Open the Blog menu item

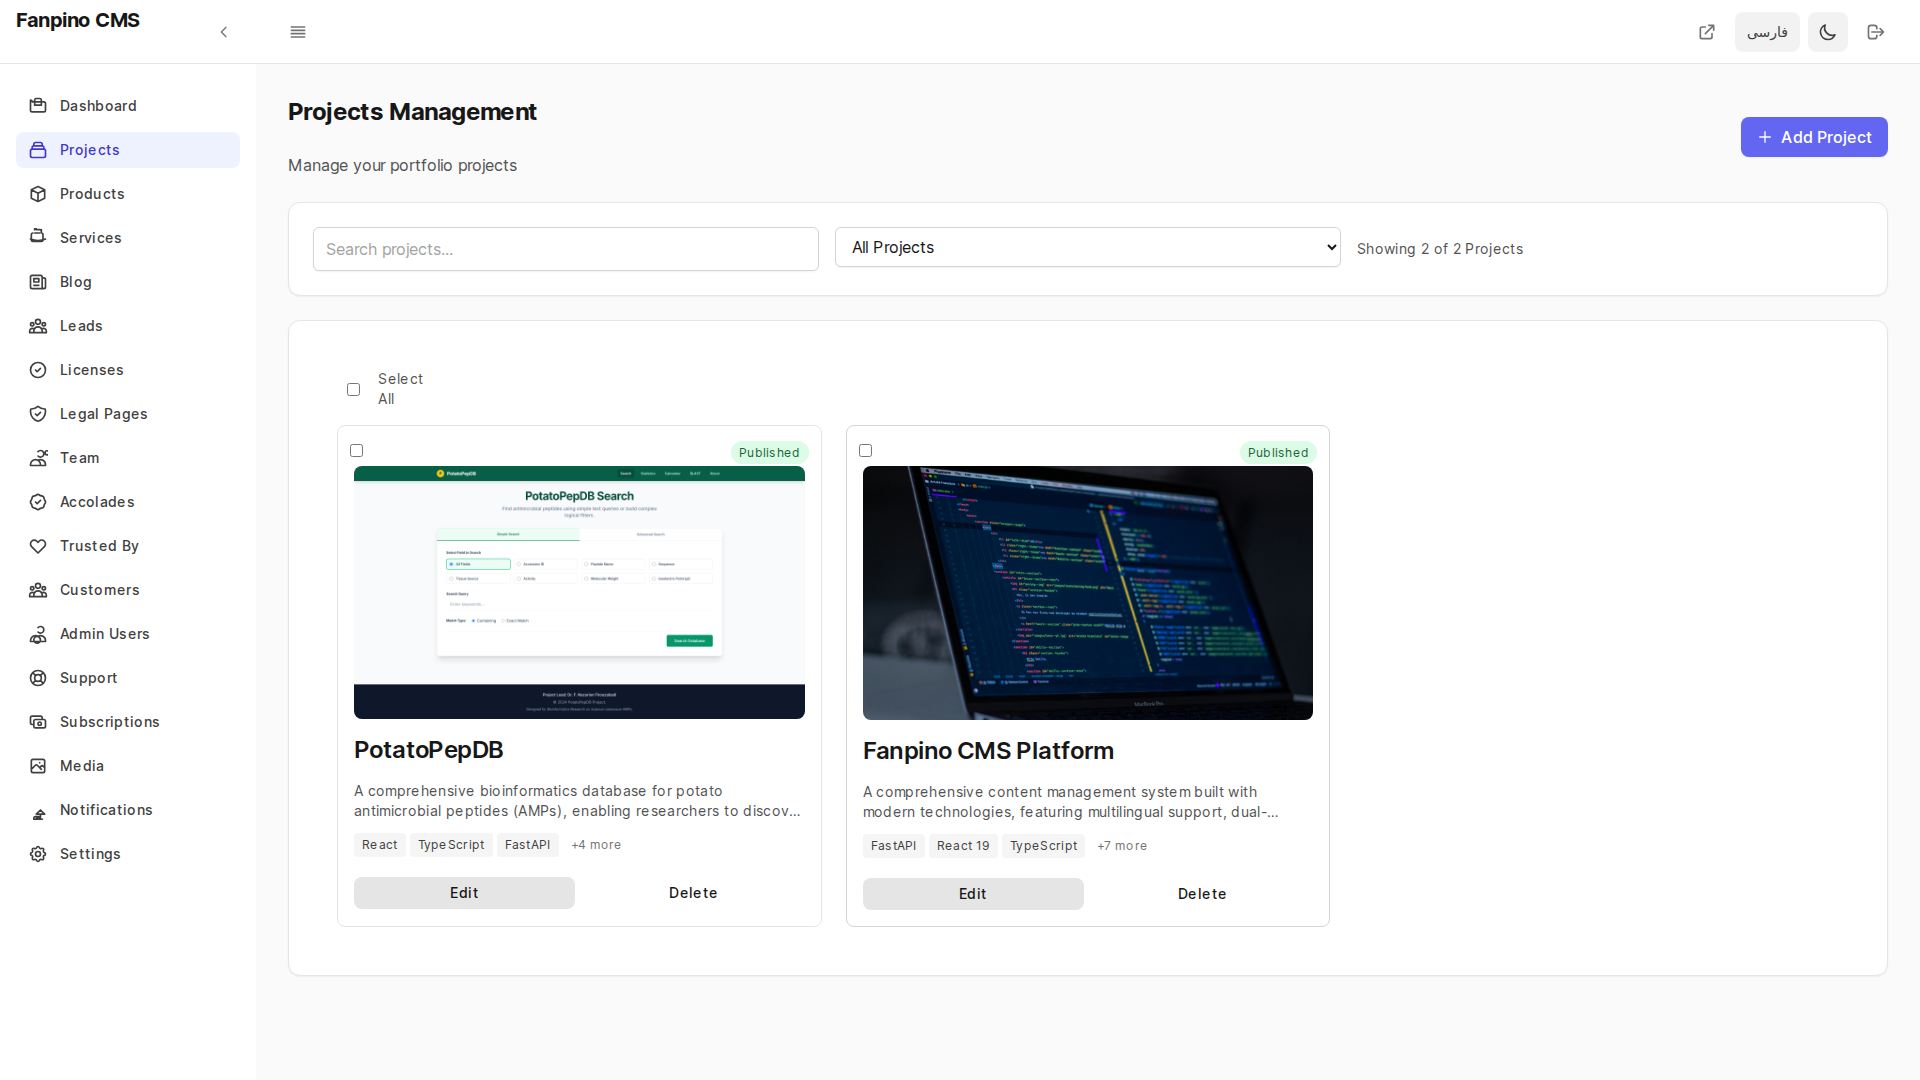pyautogui.click(x=128, y=282)
